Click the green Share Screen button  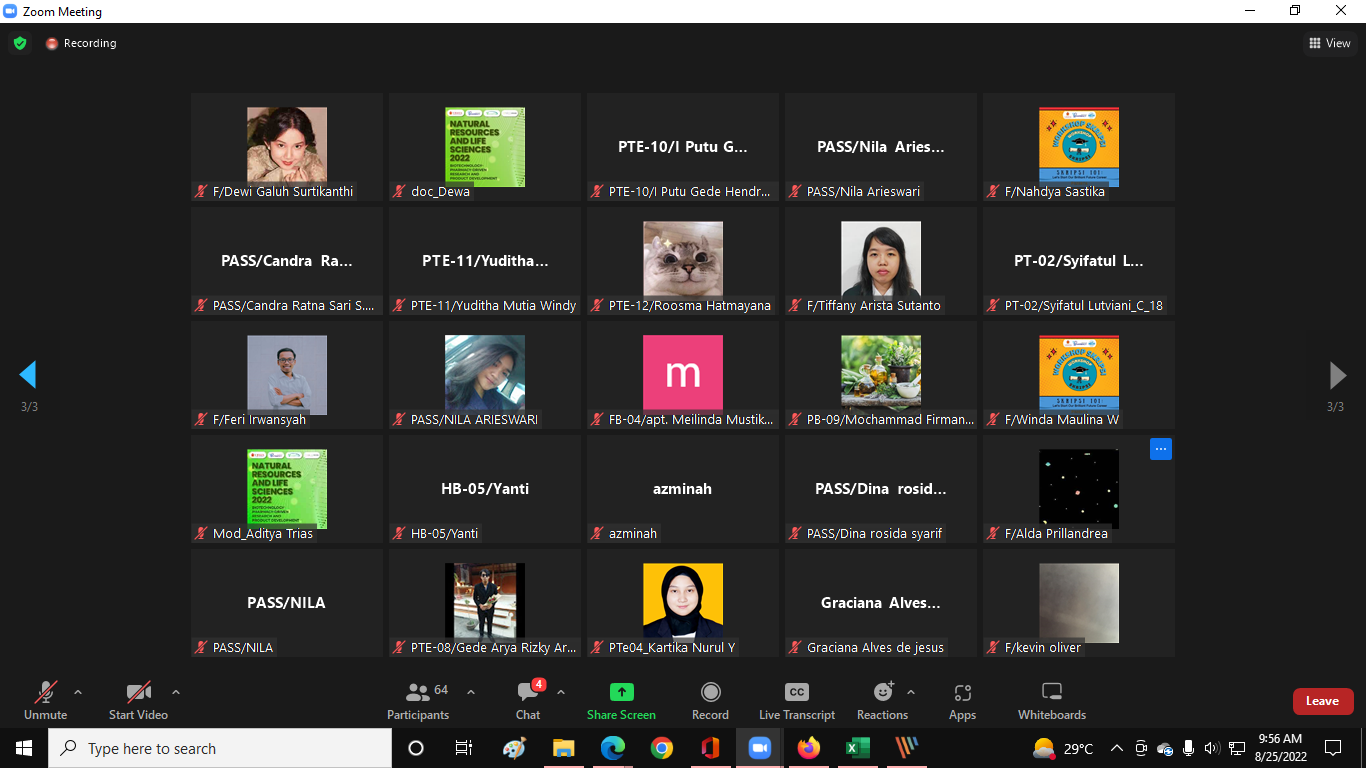coord(621,693)
